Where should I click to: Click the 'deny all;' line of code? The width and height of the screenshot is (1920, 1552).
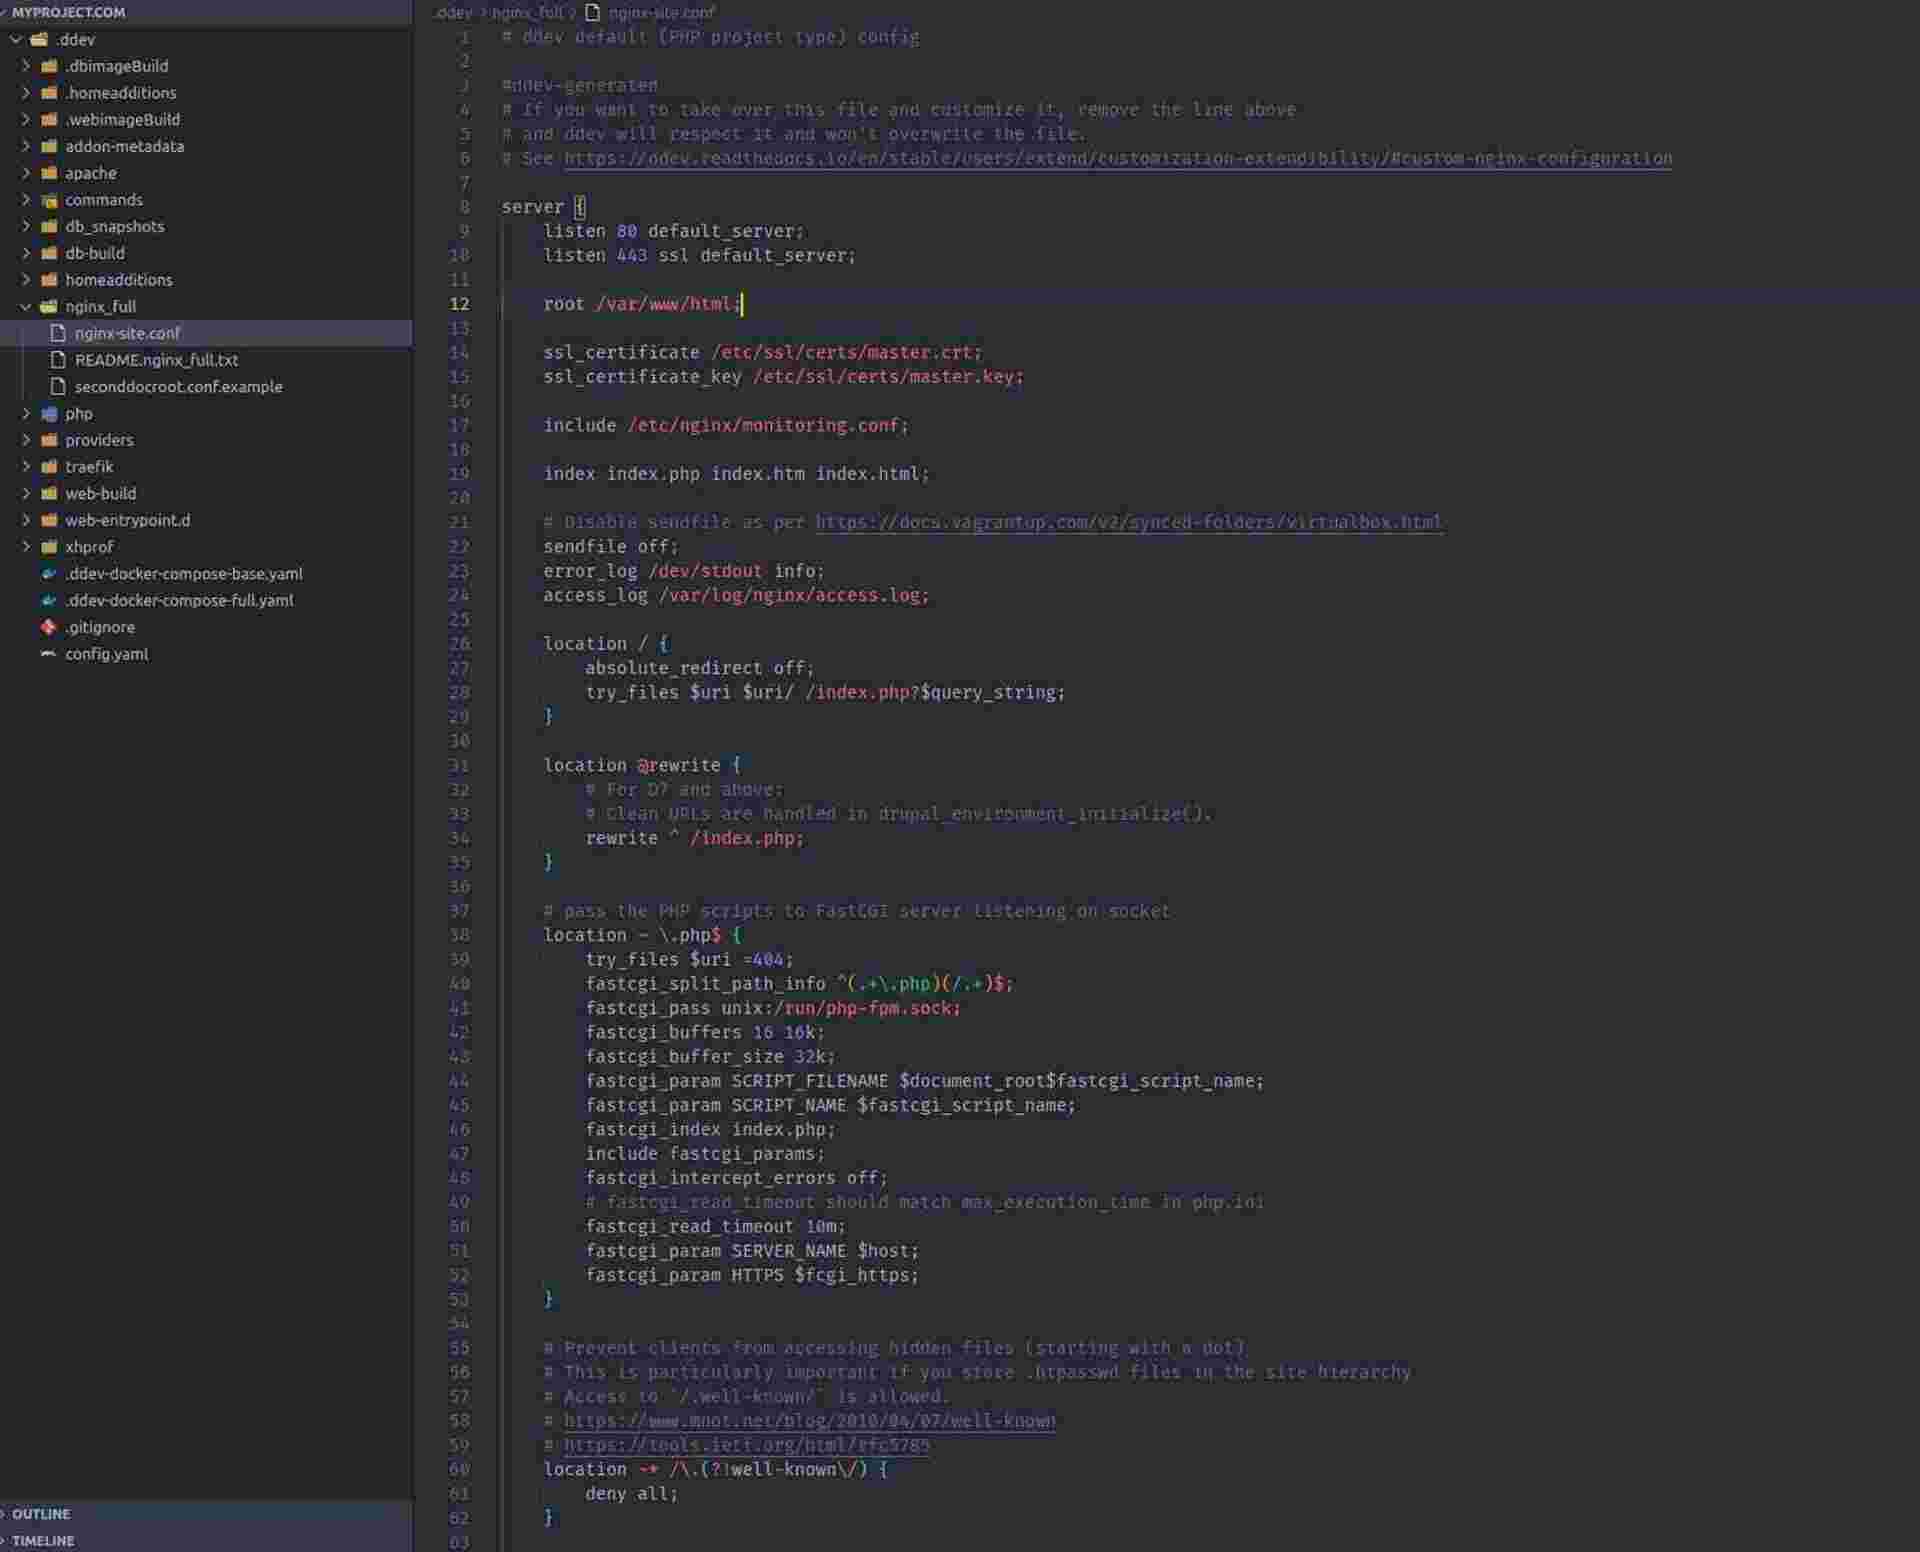click(x=631, y=1494)
